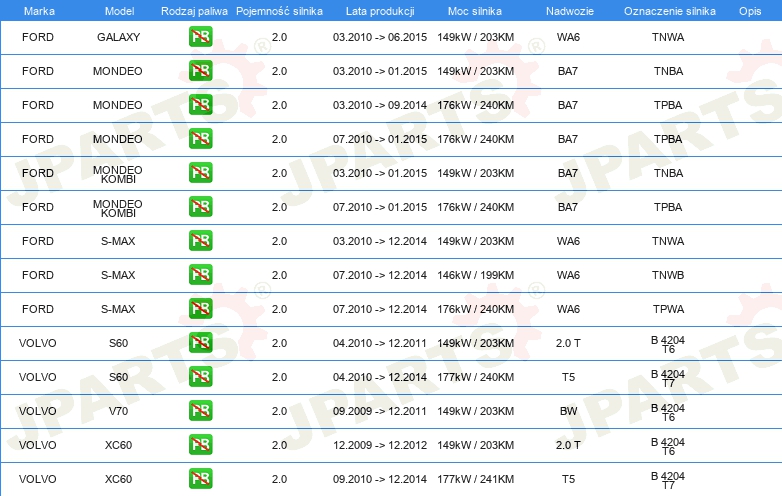Click the date range 07.2010 -> 12.2014 in the TPWA row
Viewport: 782px width, 496px height.
pyautogui.click(x=380, y=309)
